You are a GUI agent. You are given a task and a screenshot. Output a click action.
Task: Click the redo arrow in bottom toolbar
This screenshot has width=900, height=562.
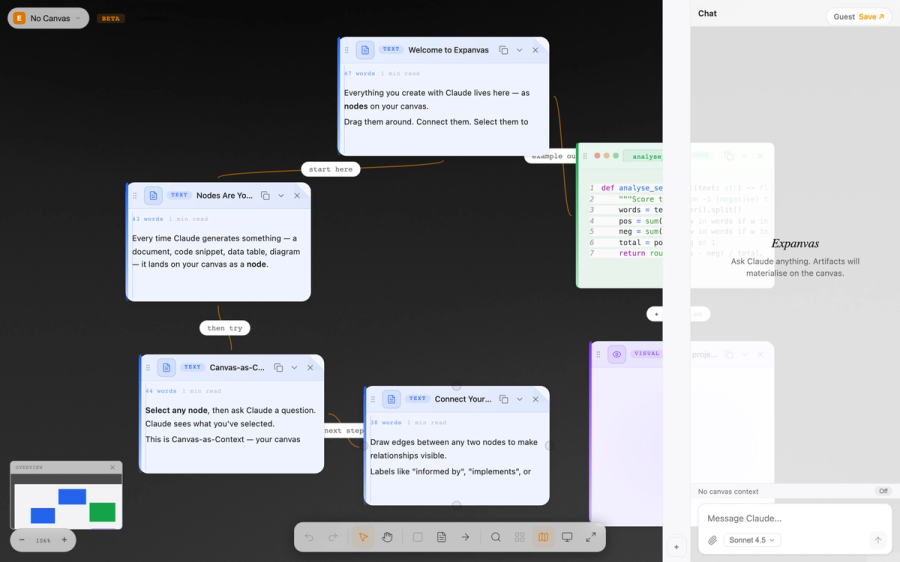click(x=333, y=537)
